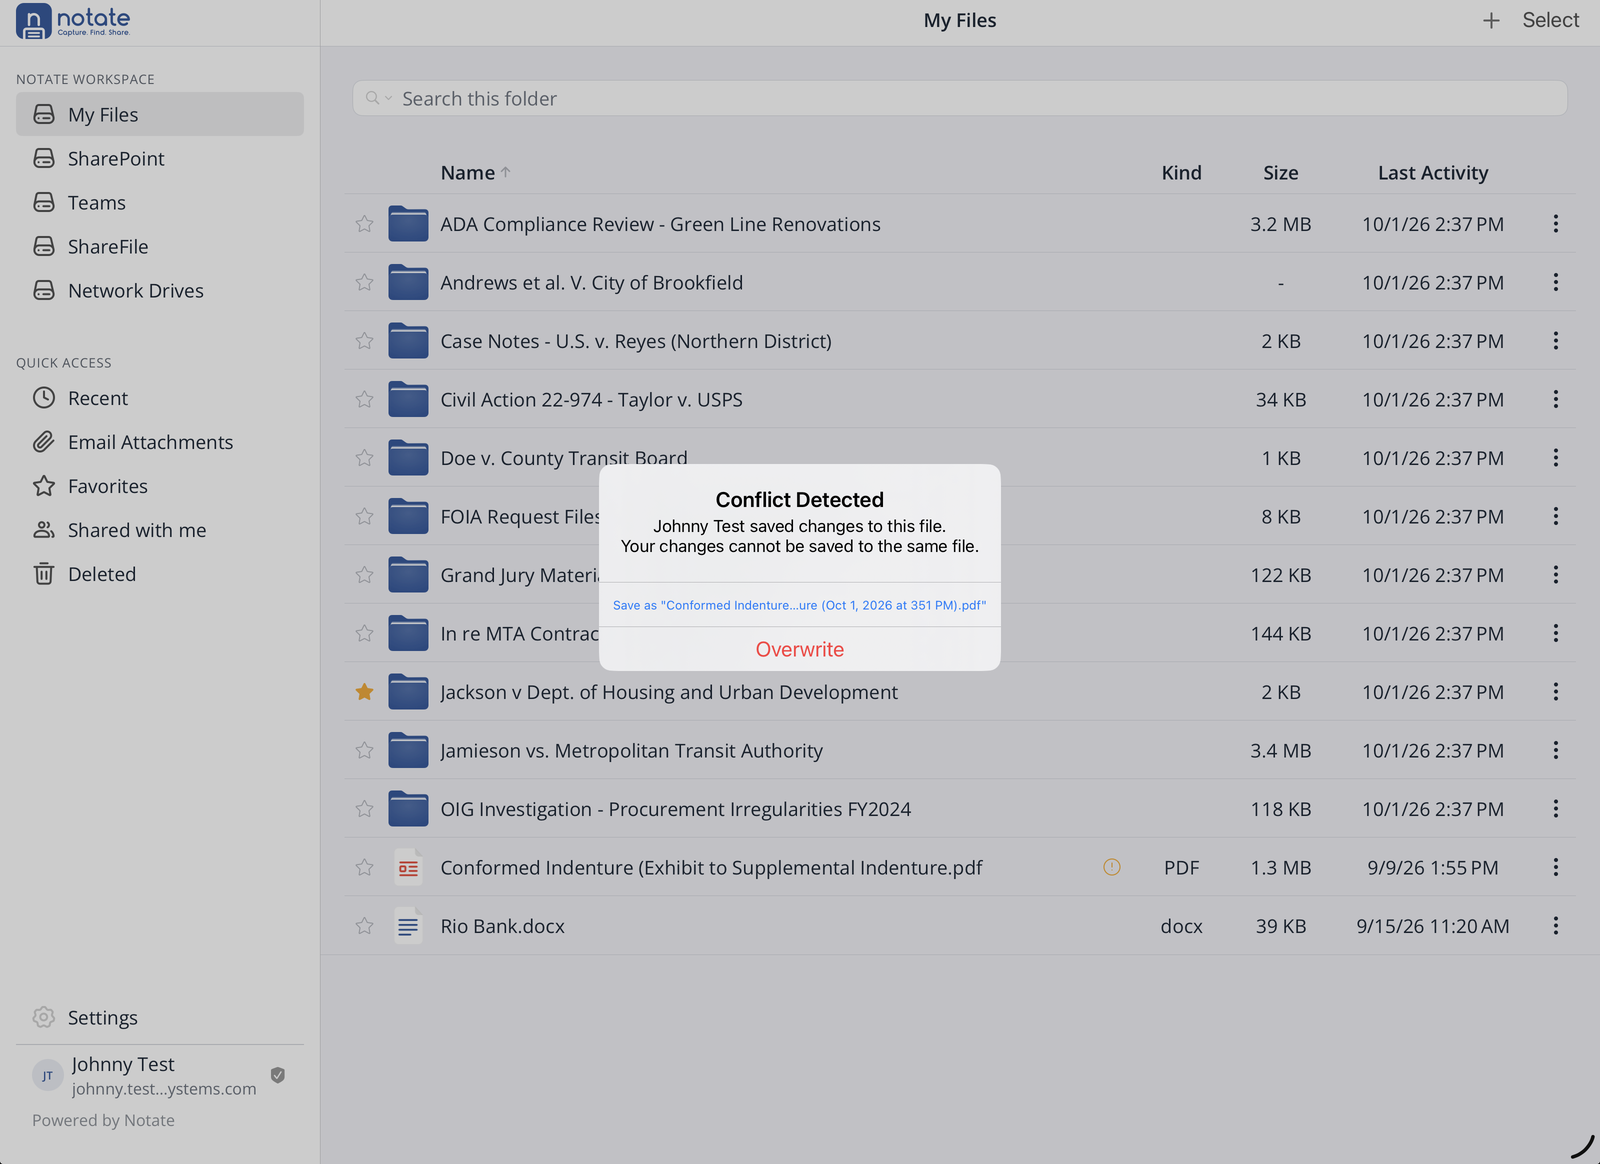
Task: Open the Settings gear
Action: pyautogui.click(x=43, y=1017)
